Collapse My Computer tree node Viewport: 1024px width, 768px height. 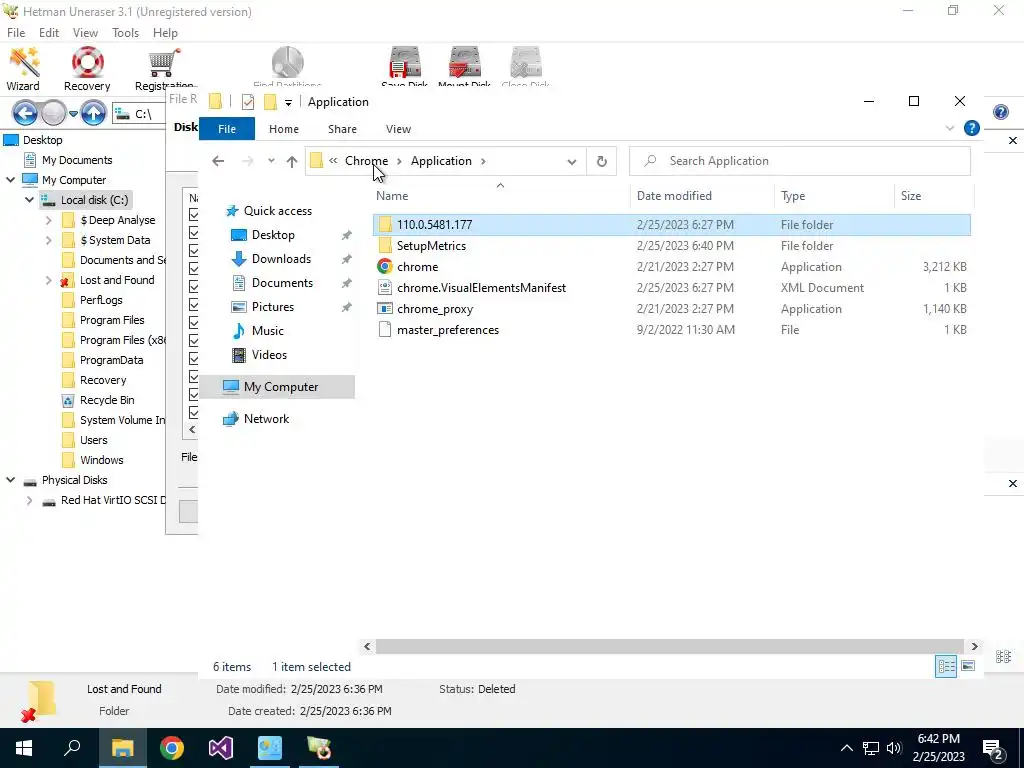point(10,180)
